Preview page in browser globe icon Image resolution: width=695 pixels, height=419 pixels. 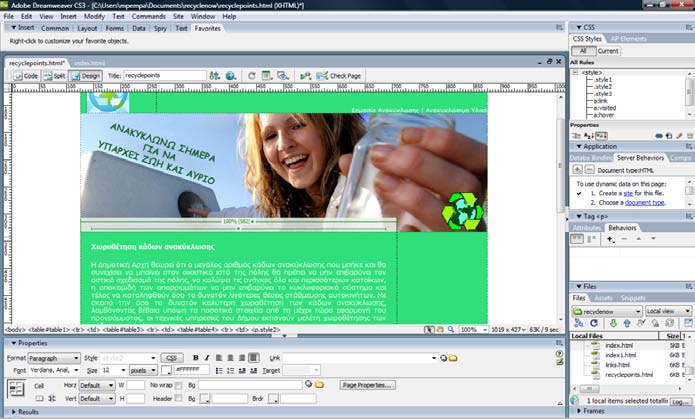(230, 76)
